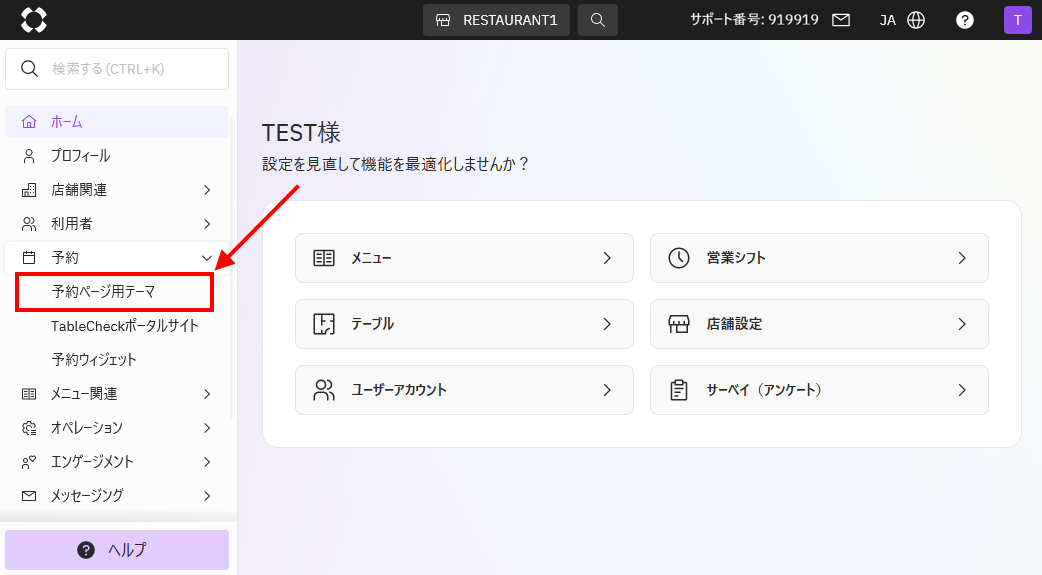The height and width of the screenshot is (575, 1042).
Task: Open the テーブル settings card
Action: click(x=464, y=324)
